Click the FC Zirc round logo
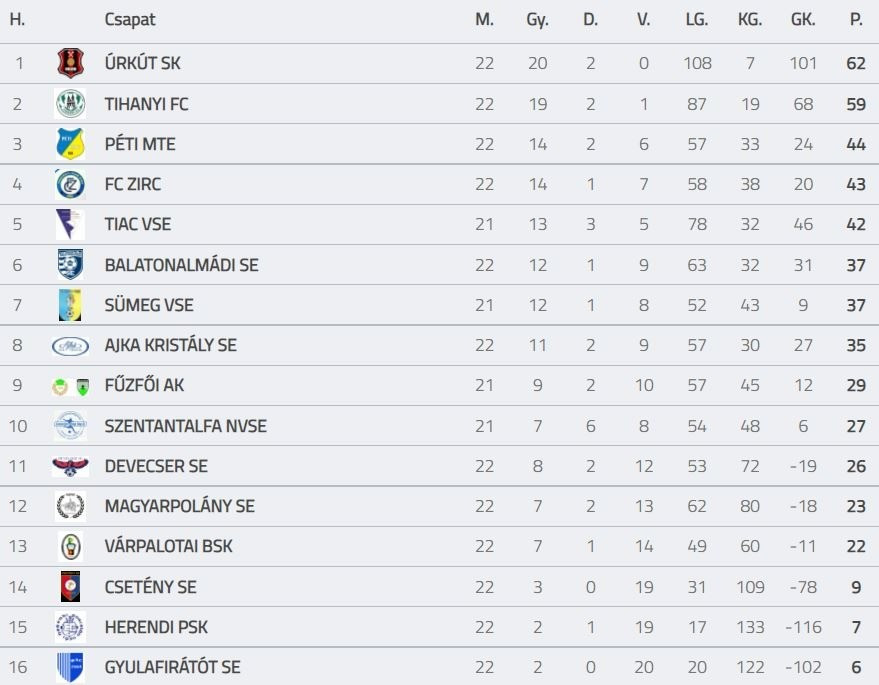Image resolution: width=879 pixels, height=685 pixels. pos(70,184)
